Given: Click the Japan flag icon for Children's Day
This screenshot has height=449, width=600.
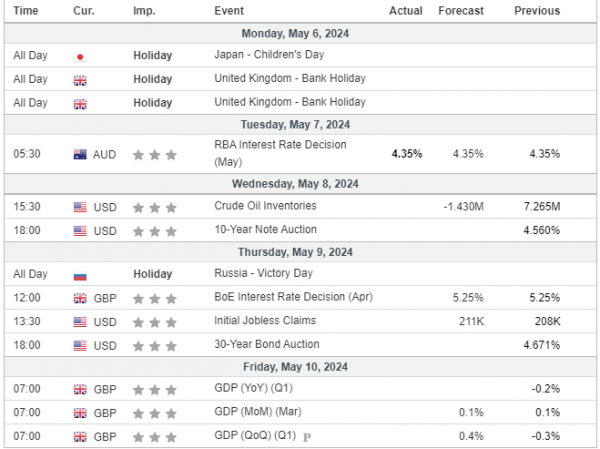Looking at the screenshot, I should 80,57.
